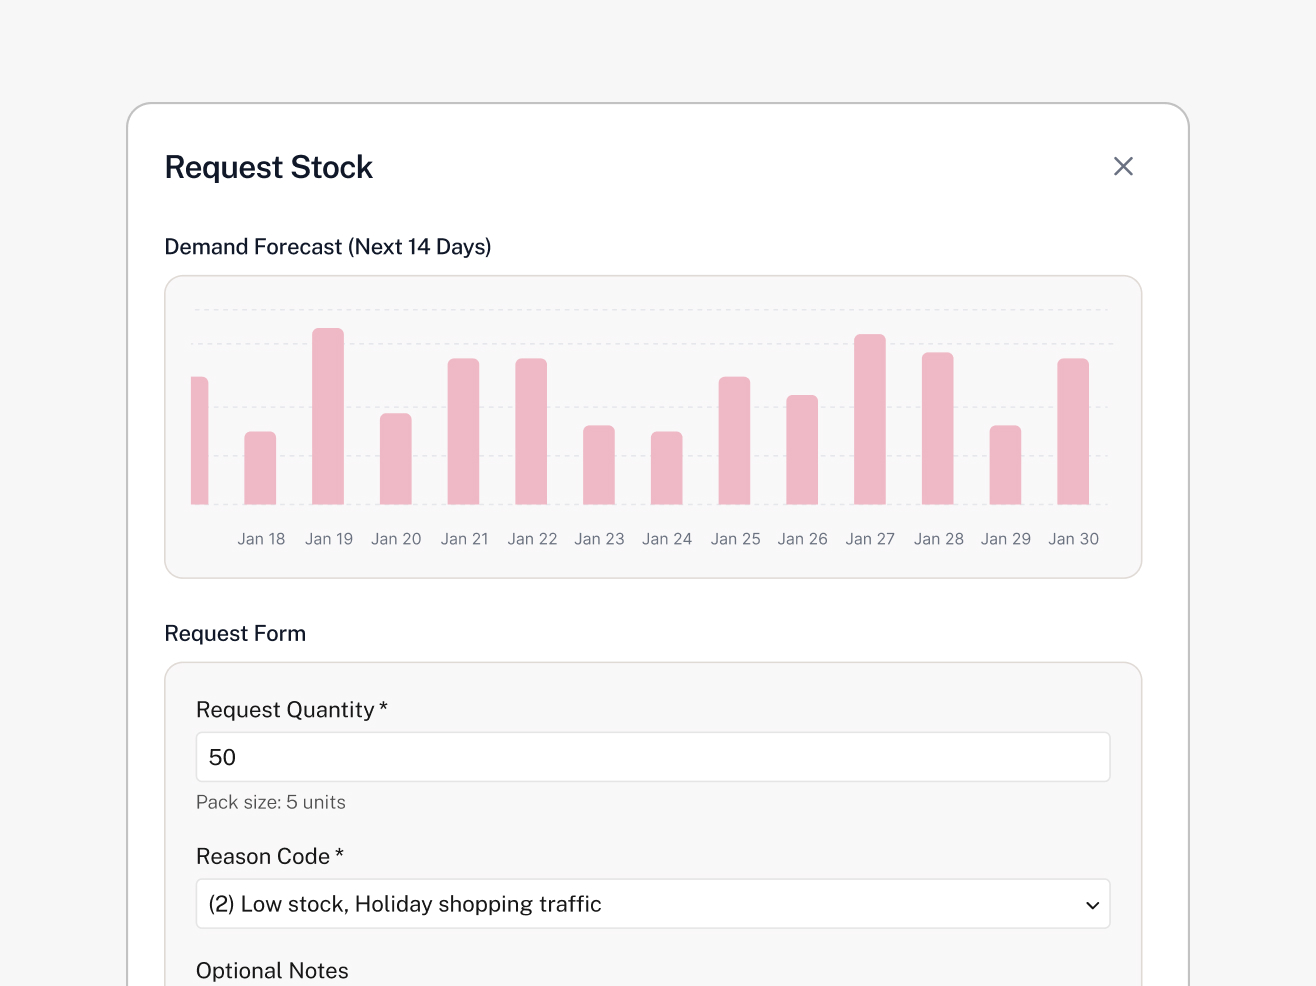Pick the Jan 21 bar in chart

pos(463,431)
